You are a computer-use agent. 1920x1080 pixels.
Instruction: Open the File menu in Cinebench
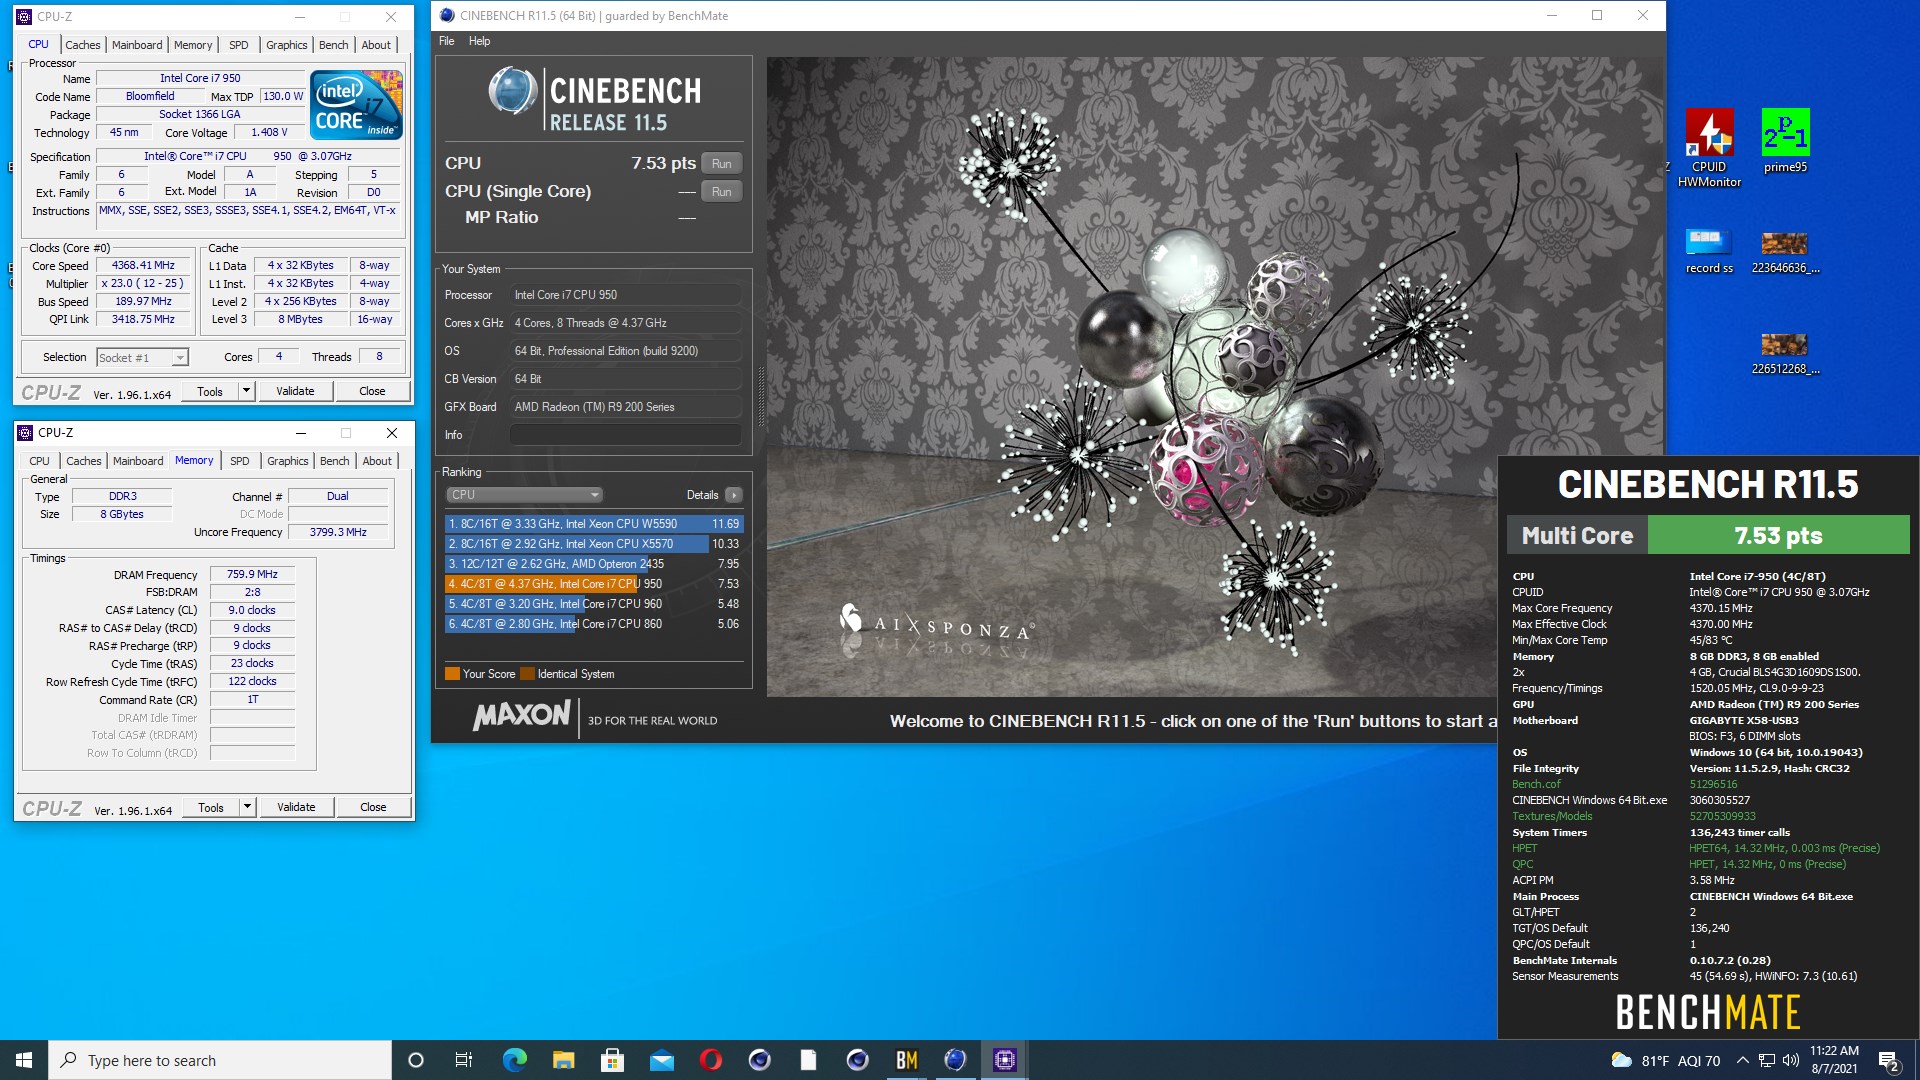click(447, 41)
